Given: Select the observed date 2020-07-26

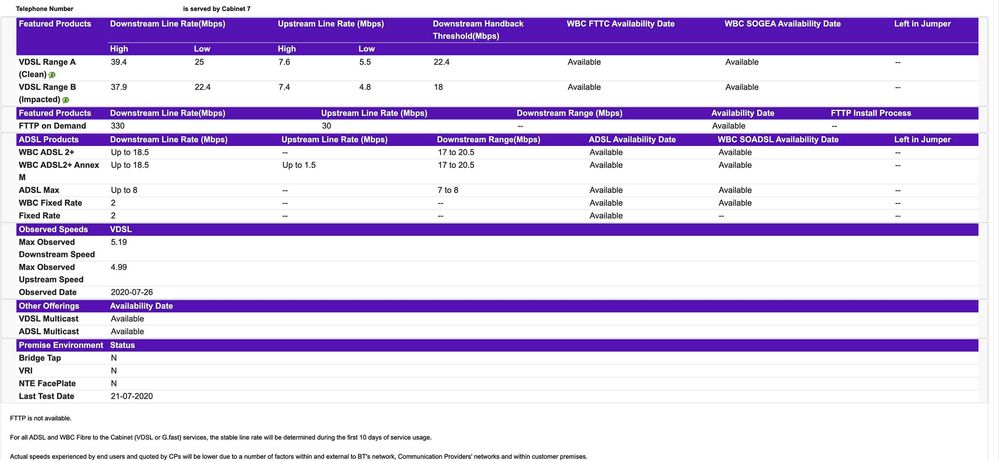Looking at the screenshot, I should click(x=131, y=292).
